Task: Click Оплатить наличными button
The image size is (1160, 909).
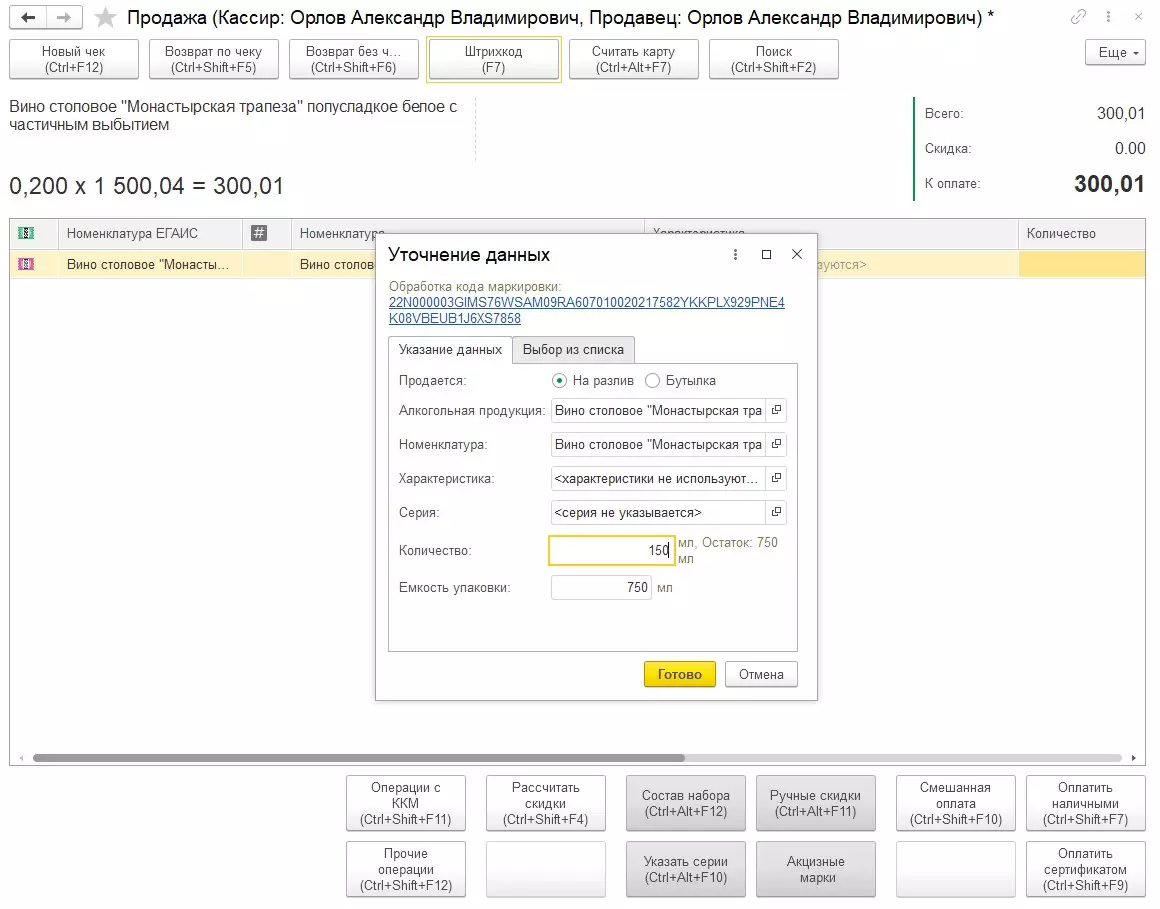Action: (1085, 803)
